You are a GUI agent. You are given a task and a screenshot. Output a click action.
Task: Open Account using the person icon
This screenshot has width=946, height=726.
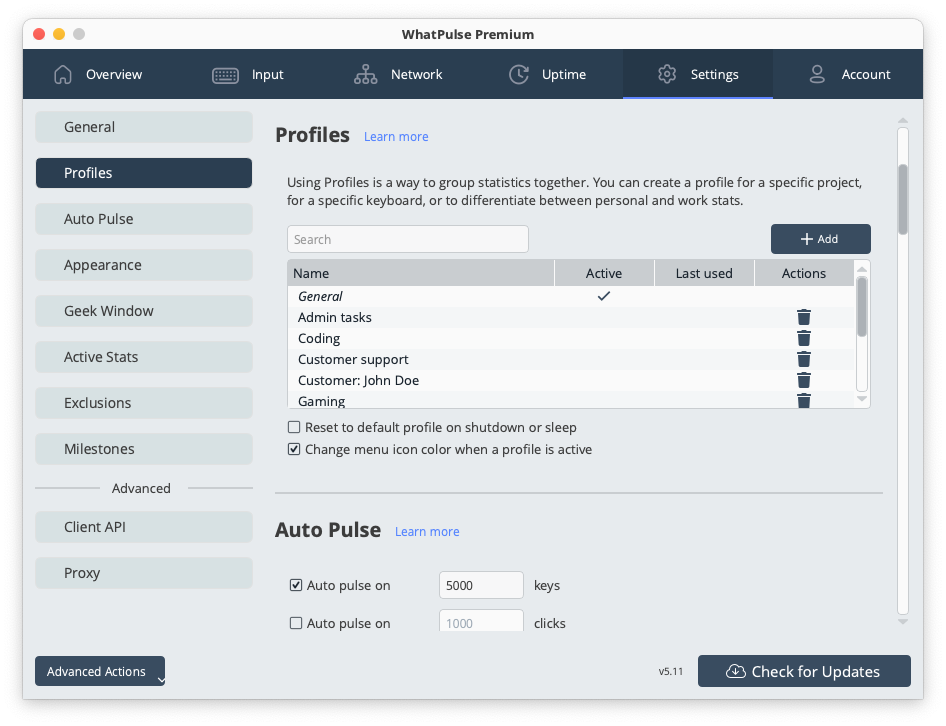819,74
